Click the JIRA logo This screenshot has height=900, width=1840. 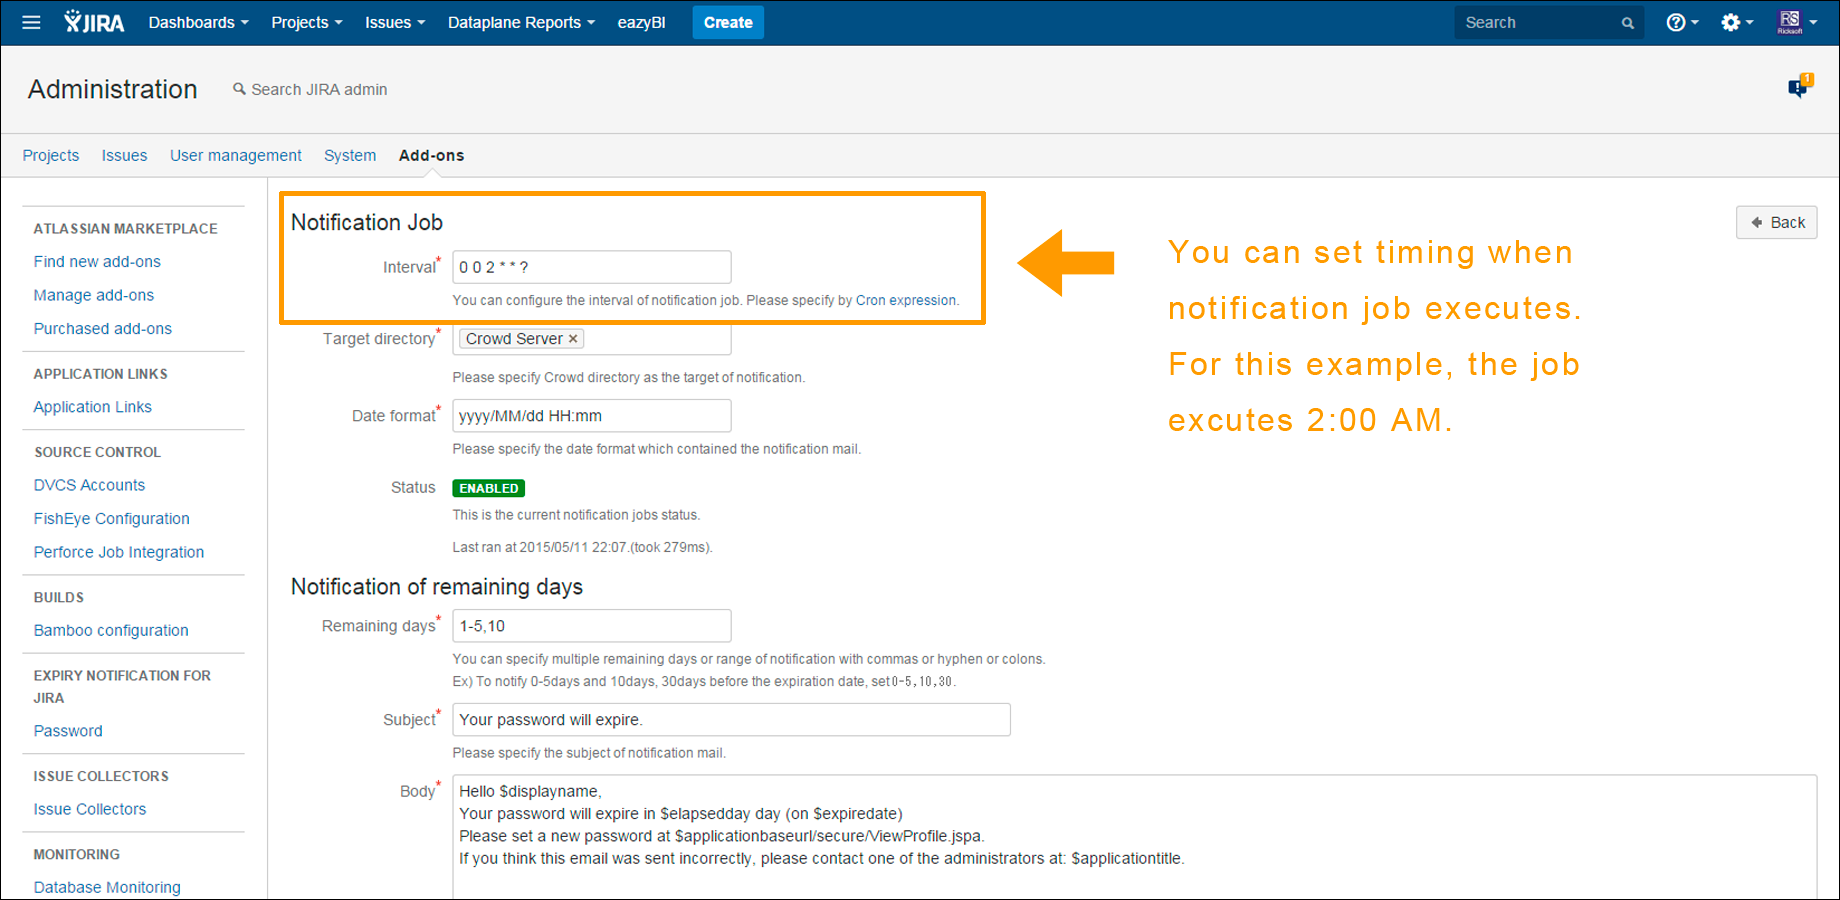pyautogui.click(x=95, y=22)
